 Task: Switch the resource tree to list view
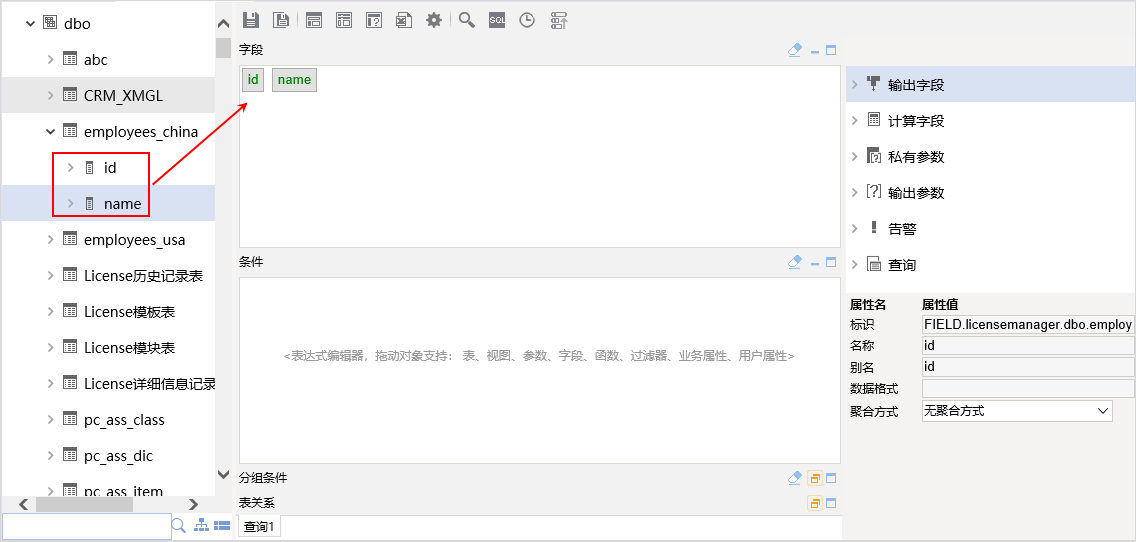[222, 526]
